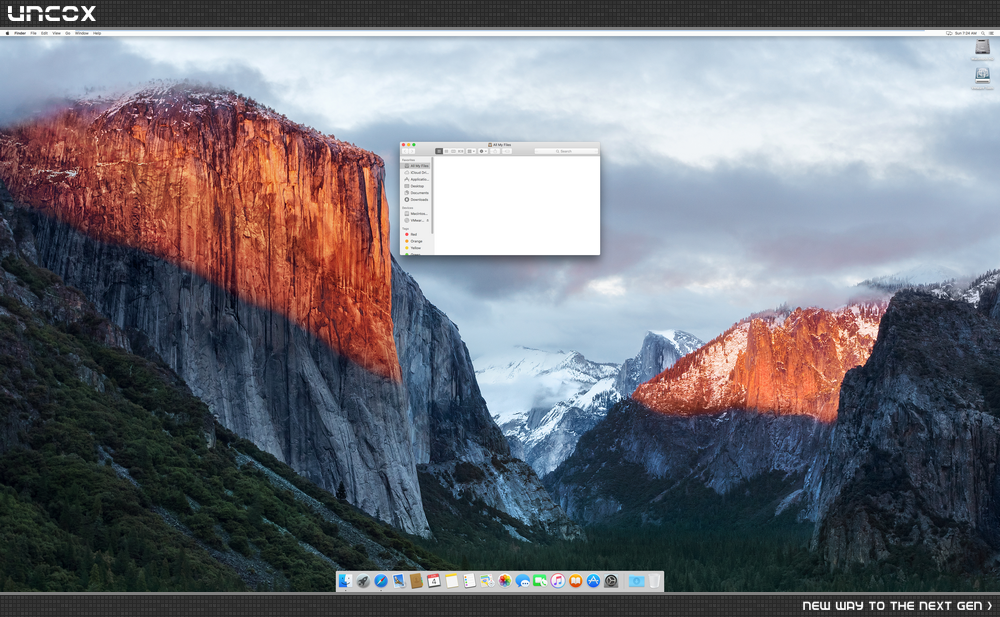Viewport: 1000px width, 617px height.
Task: Open the Help menu
Action: pos(97,33)
